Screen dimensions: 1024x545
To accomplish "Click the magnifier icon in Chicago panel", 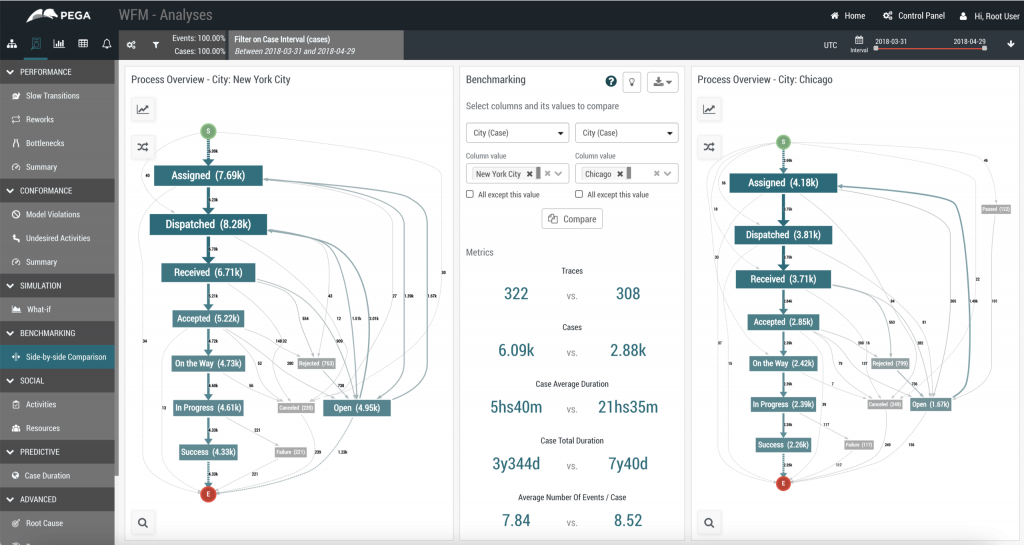I will 709,522.
